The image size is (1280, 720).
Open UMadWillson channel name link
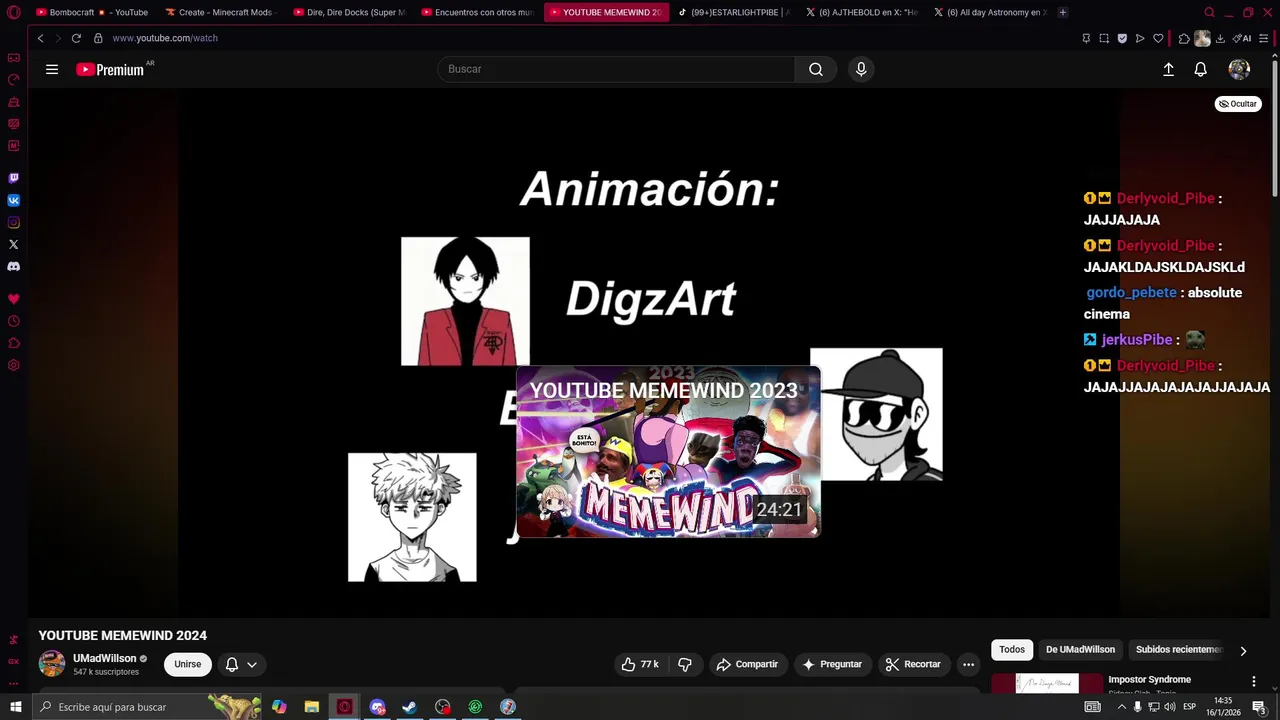(105, 659)
